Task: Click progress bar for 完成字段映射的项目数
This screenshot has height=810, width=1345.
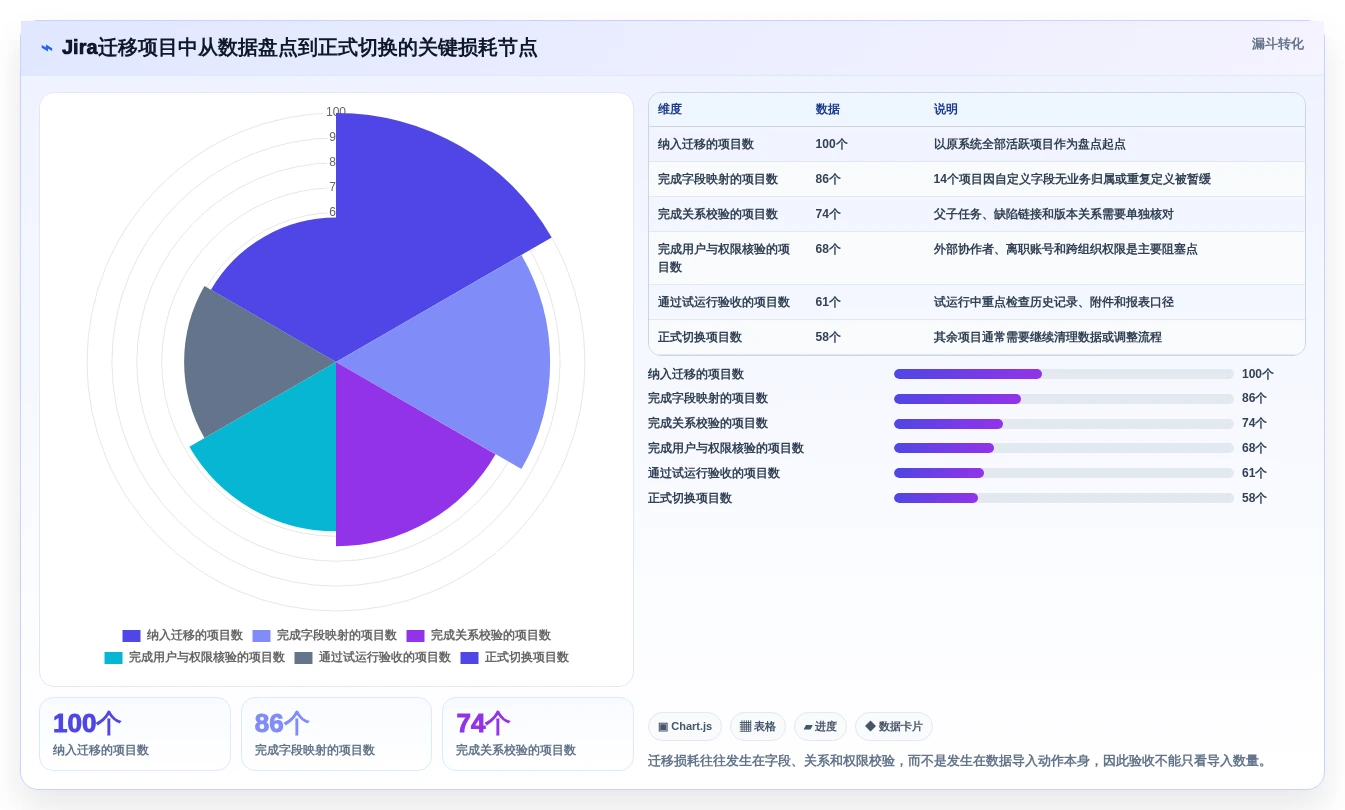Action: 1064,399
